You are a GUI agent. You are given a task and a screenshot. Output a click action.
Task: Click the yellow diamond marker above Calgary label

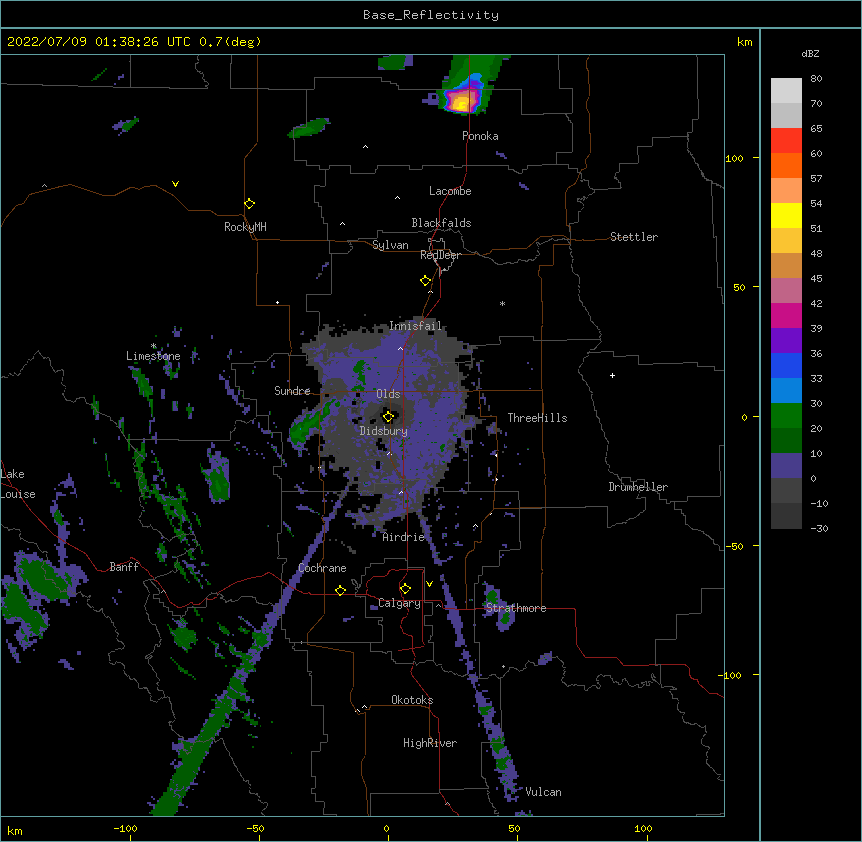(x=405, y=589)
